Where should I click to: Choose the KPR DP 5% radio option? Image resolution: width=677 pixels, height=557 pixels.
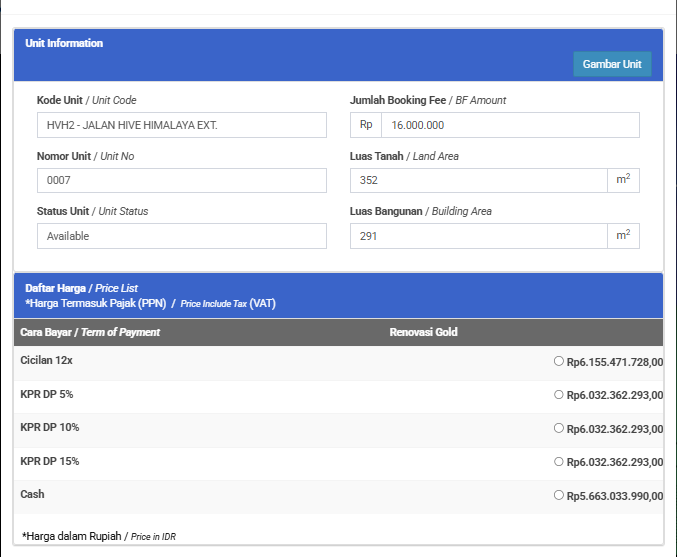point(559,395)
